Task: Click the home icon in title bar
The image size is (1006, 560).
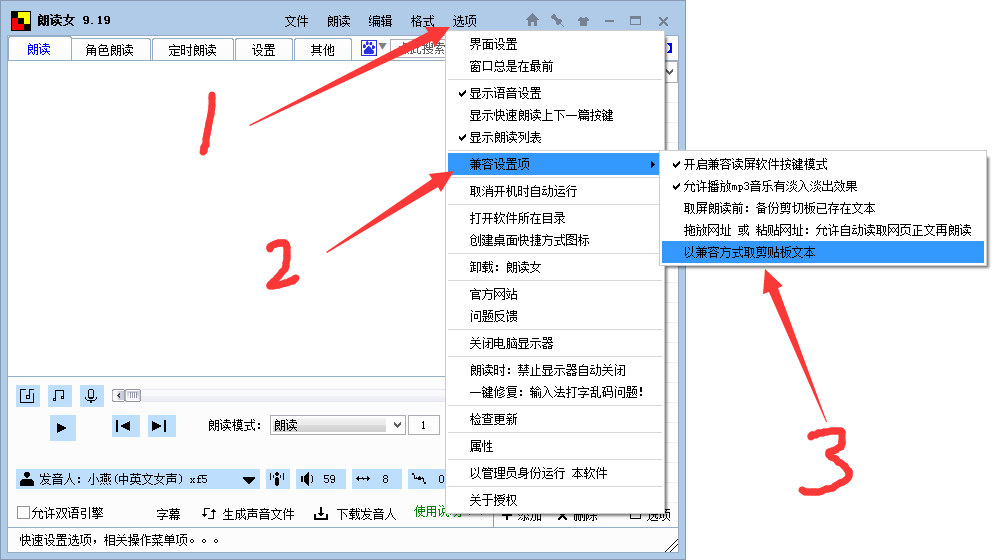Action: (532, 21)
